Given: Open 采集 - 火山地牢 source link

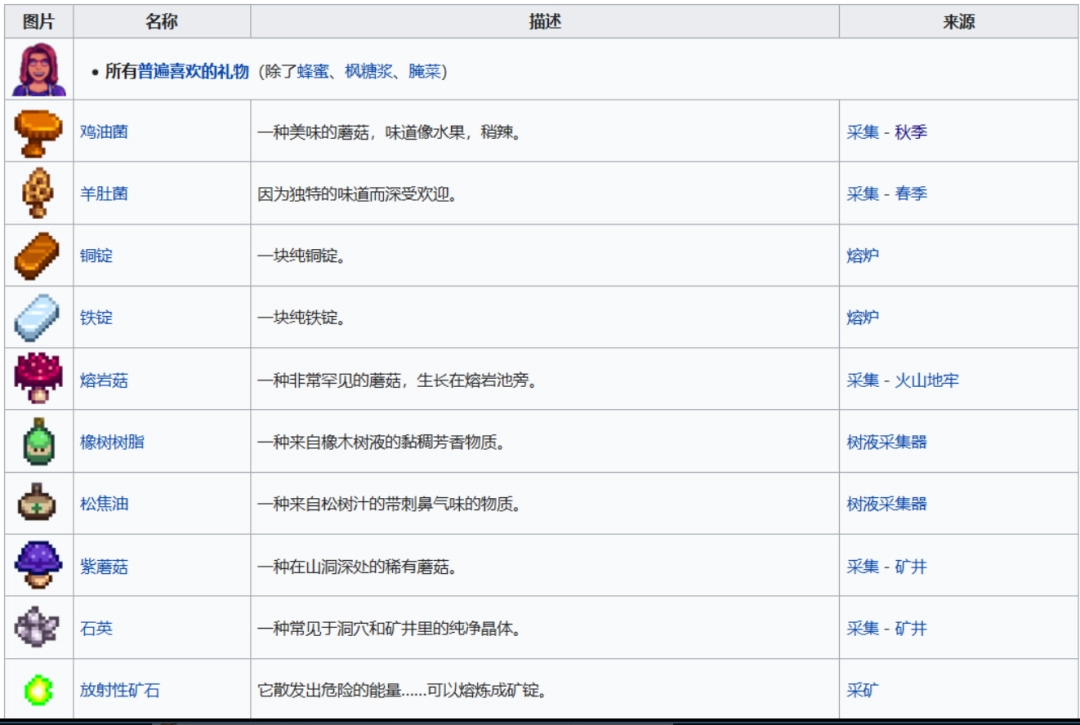Looking at the screenshot, I should click(x=902, y=380).
